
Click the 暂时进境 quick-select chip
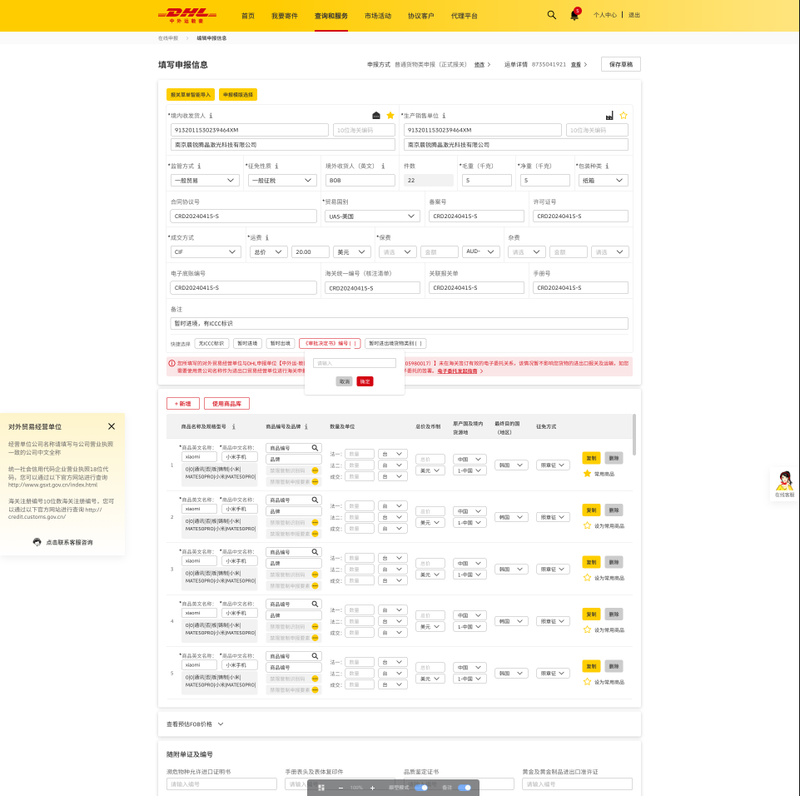[x=247, y=343]
